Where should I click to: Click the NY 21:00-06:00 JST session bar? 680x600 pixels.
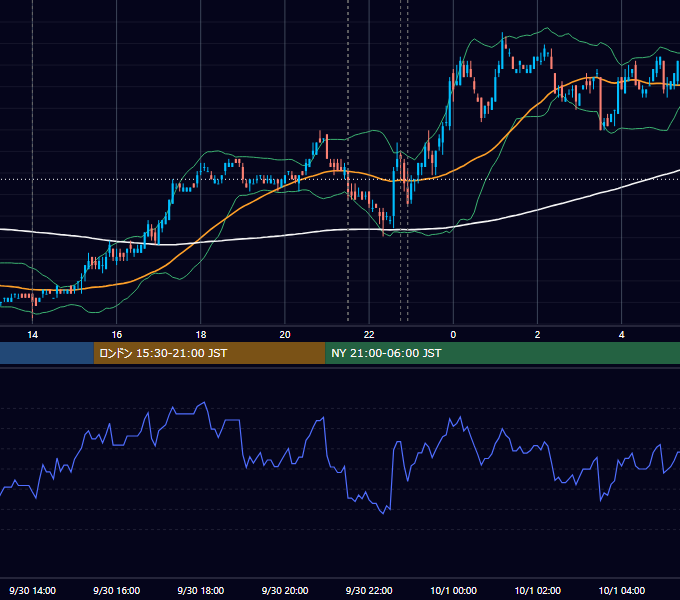[503, 353]
